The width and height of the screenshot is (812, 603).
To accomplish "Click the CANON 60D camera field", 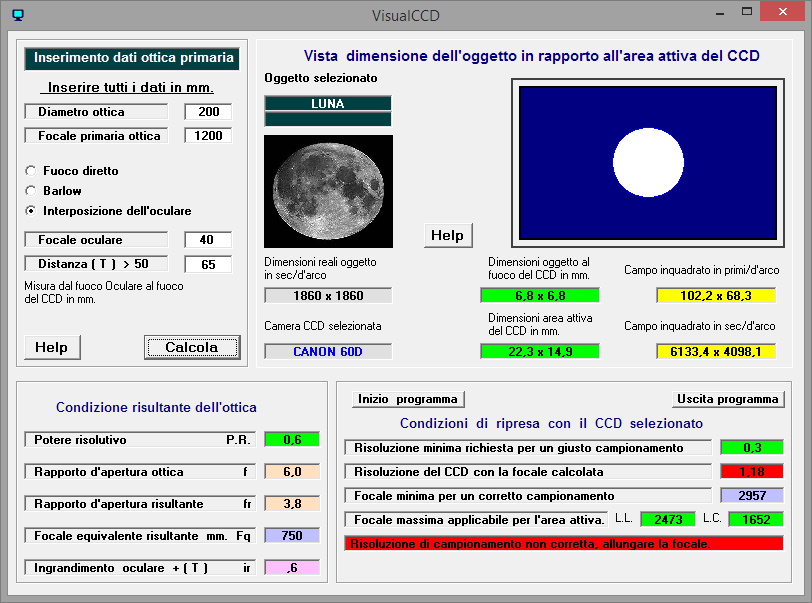I will pos(328,351).
